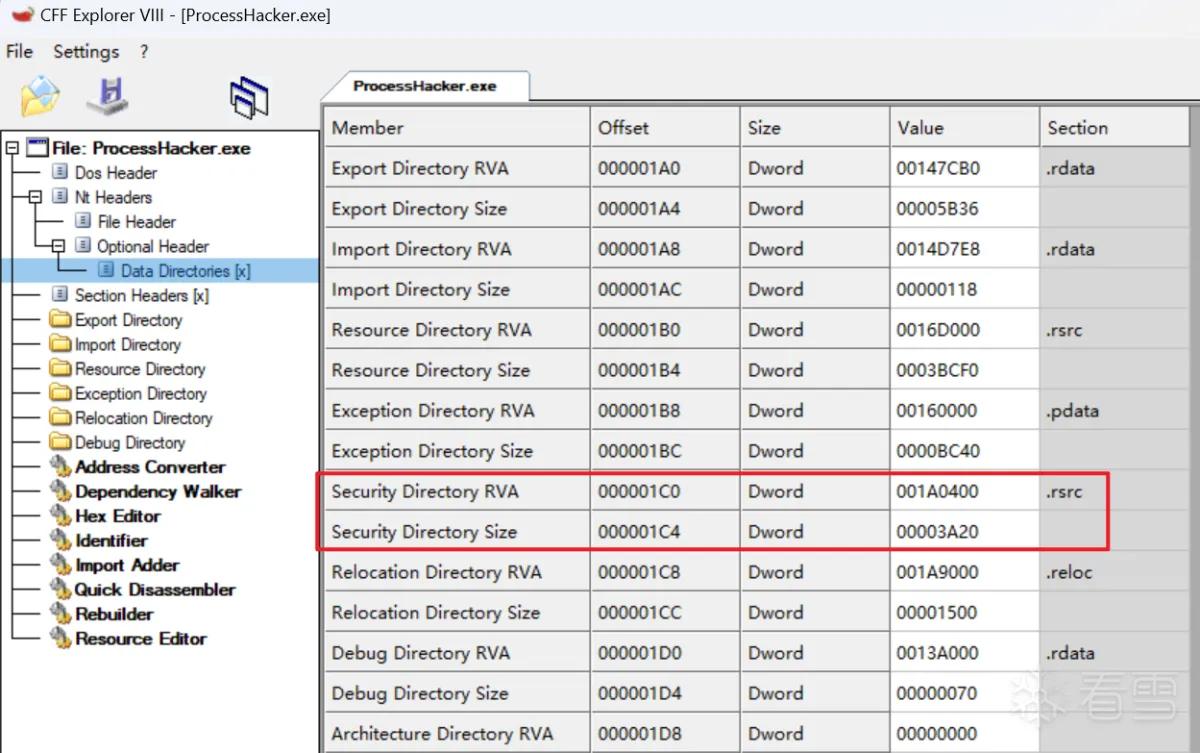Screen dimensions: 1200x753
Task: Launch the Address Converter tool
Action: click(150, 467)
